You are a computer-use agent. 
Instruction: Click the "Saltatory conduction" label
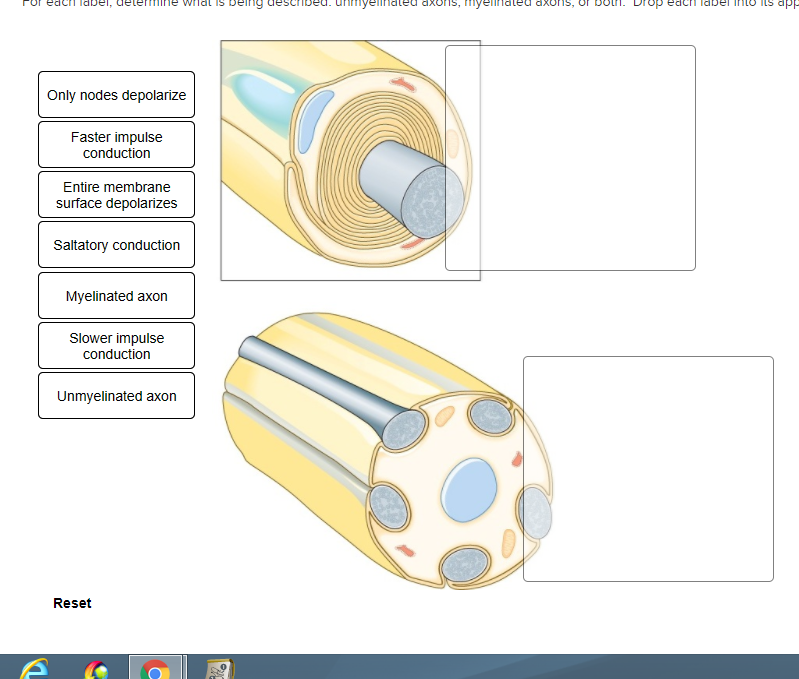click(116, 245)
